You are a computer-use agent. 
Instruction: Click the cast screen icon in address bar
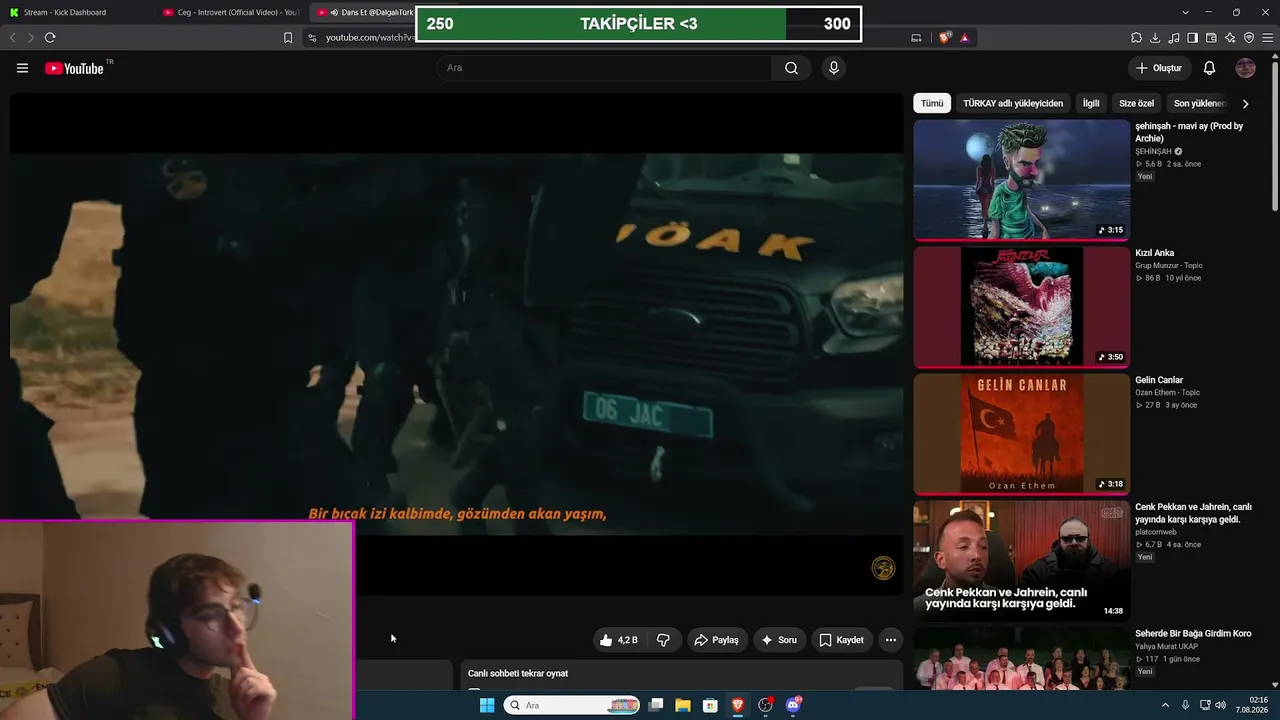[x=916, y=38]
